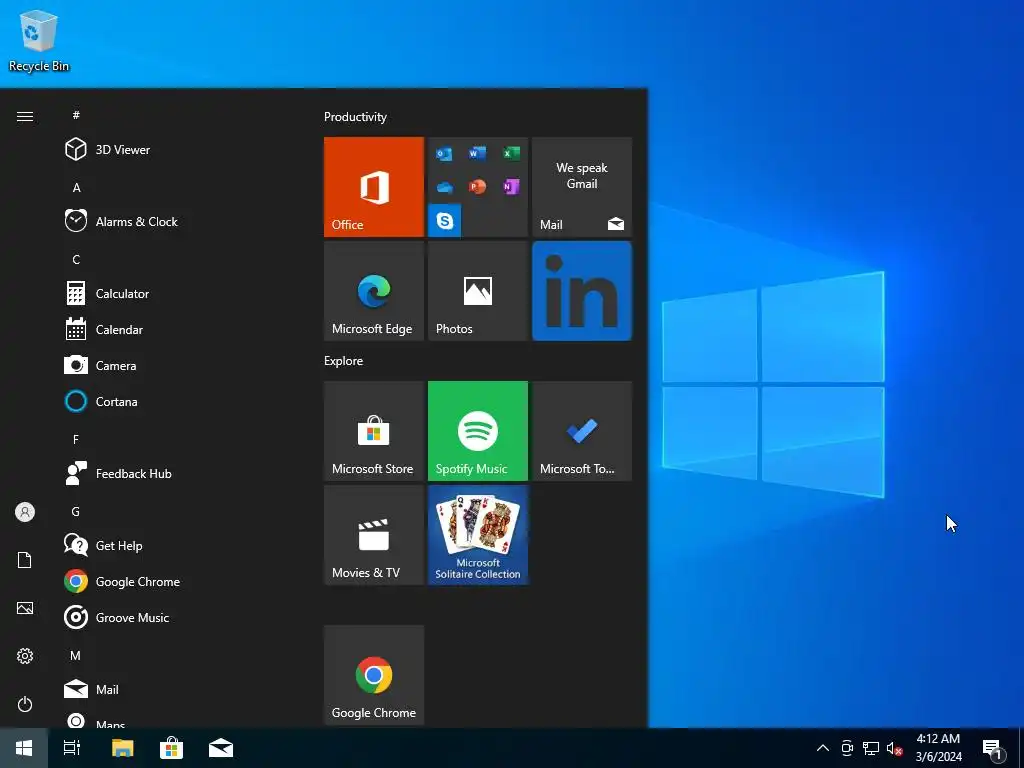Click the network status tray icon
This screenshot has height=768, width=1024.
[871, 748]
